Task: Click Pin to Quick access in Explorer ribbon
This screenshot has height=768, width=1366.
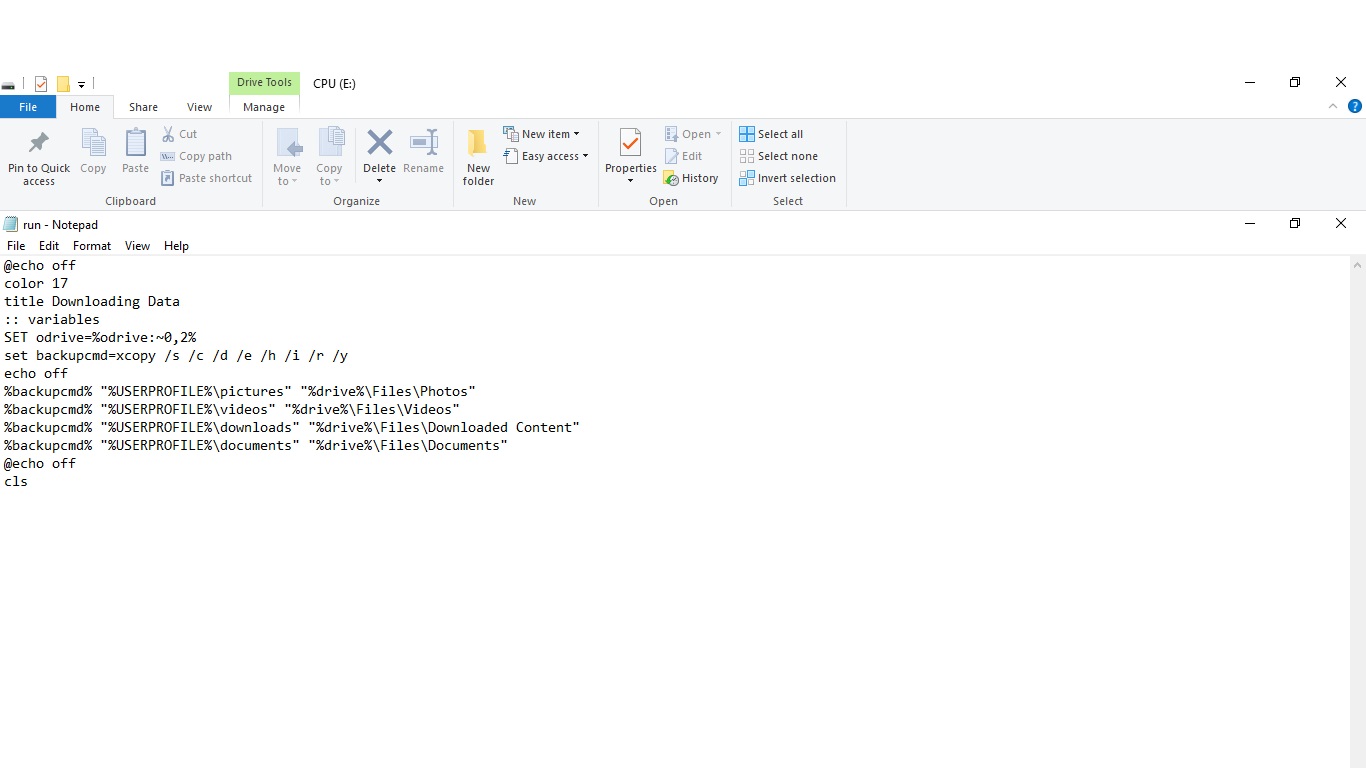Action: pyautogui.click(x=39, y=157)
